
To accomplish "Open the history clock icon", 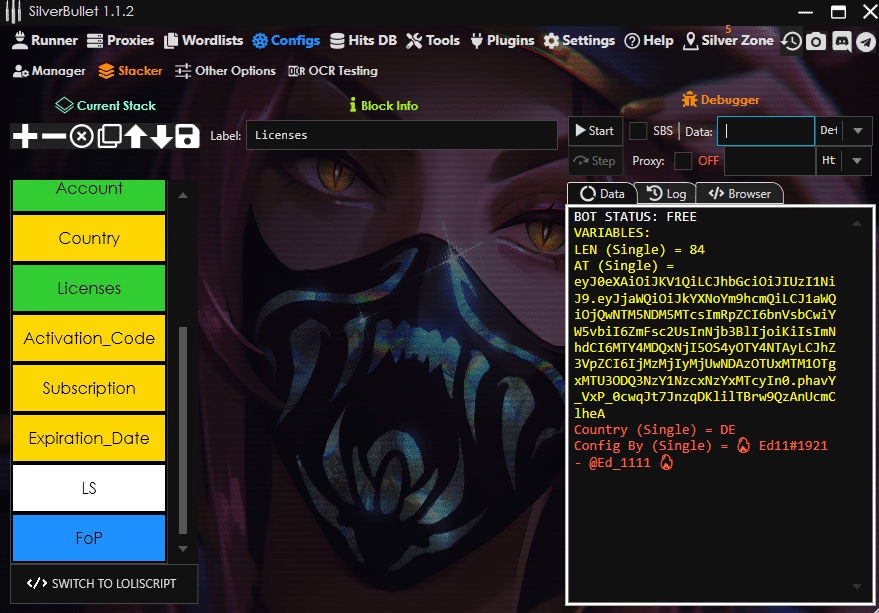I will point(792,41).
